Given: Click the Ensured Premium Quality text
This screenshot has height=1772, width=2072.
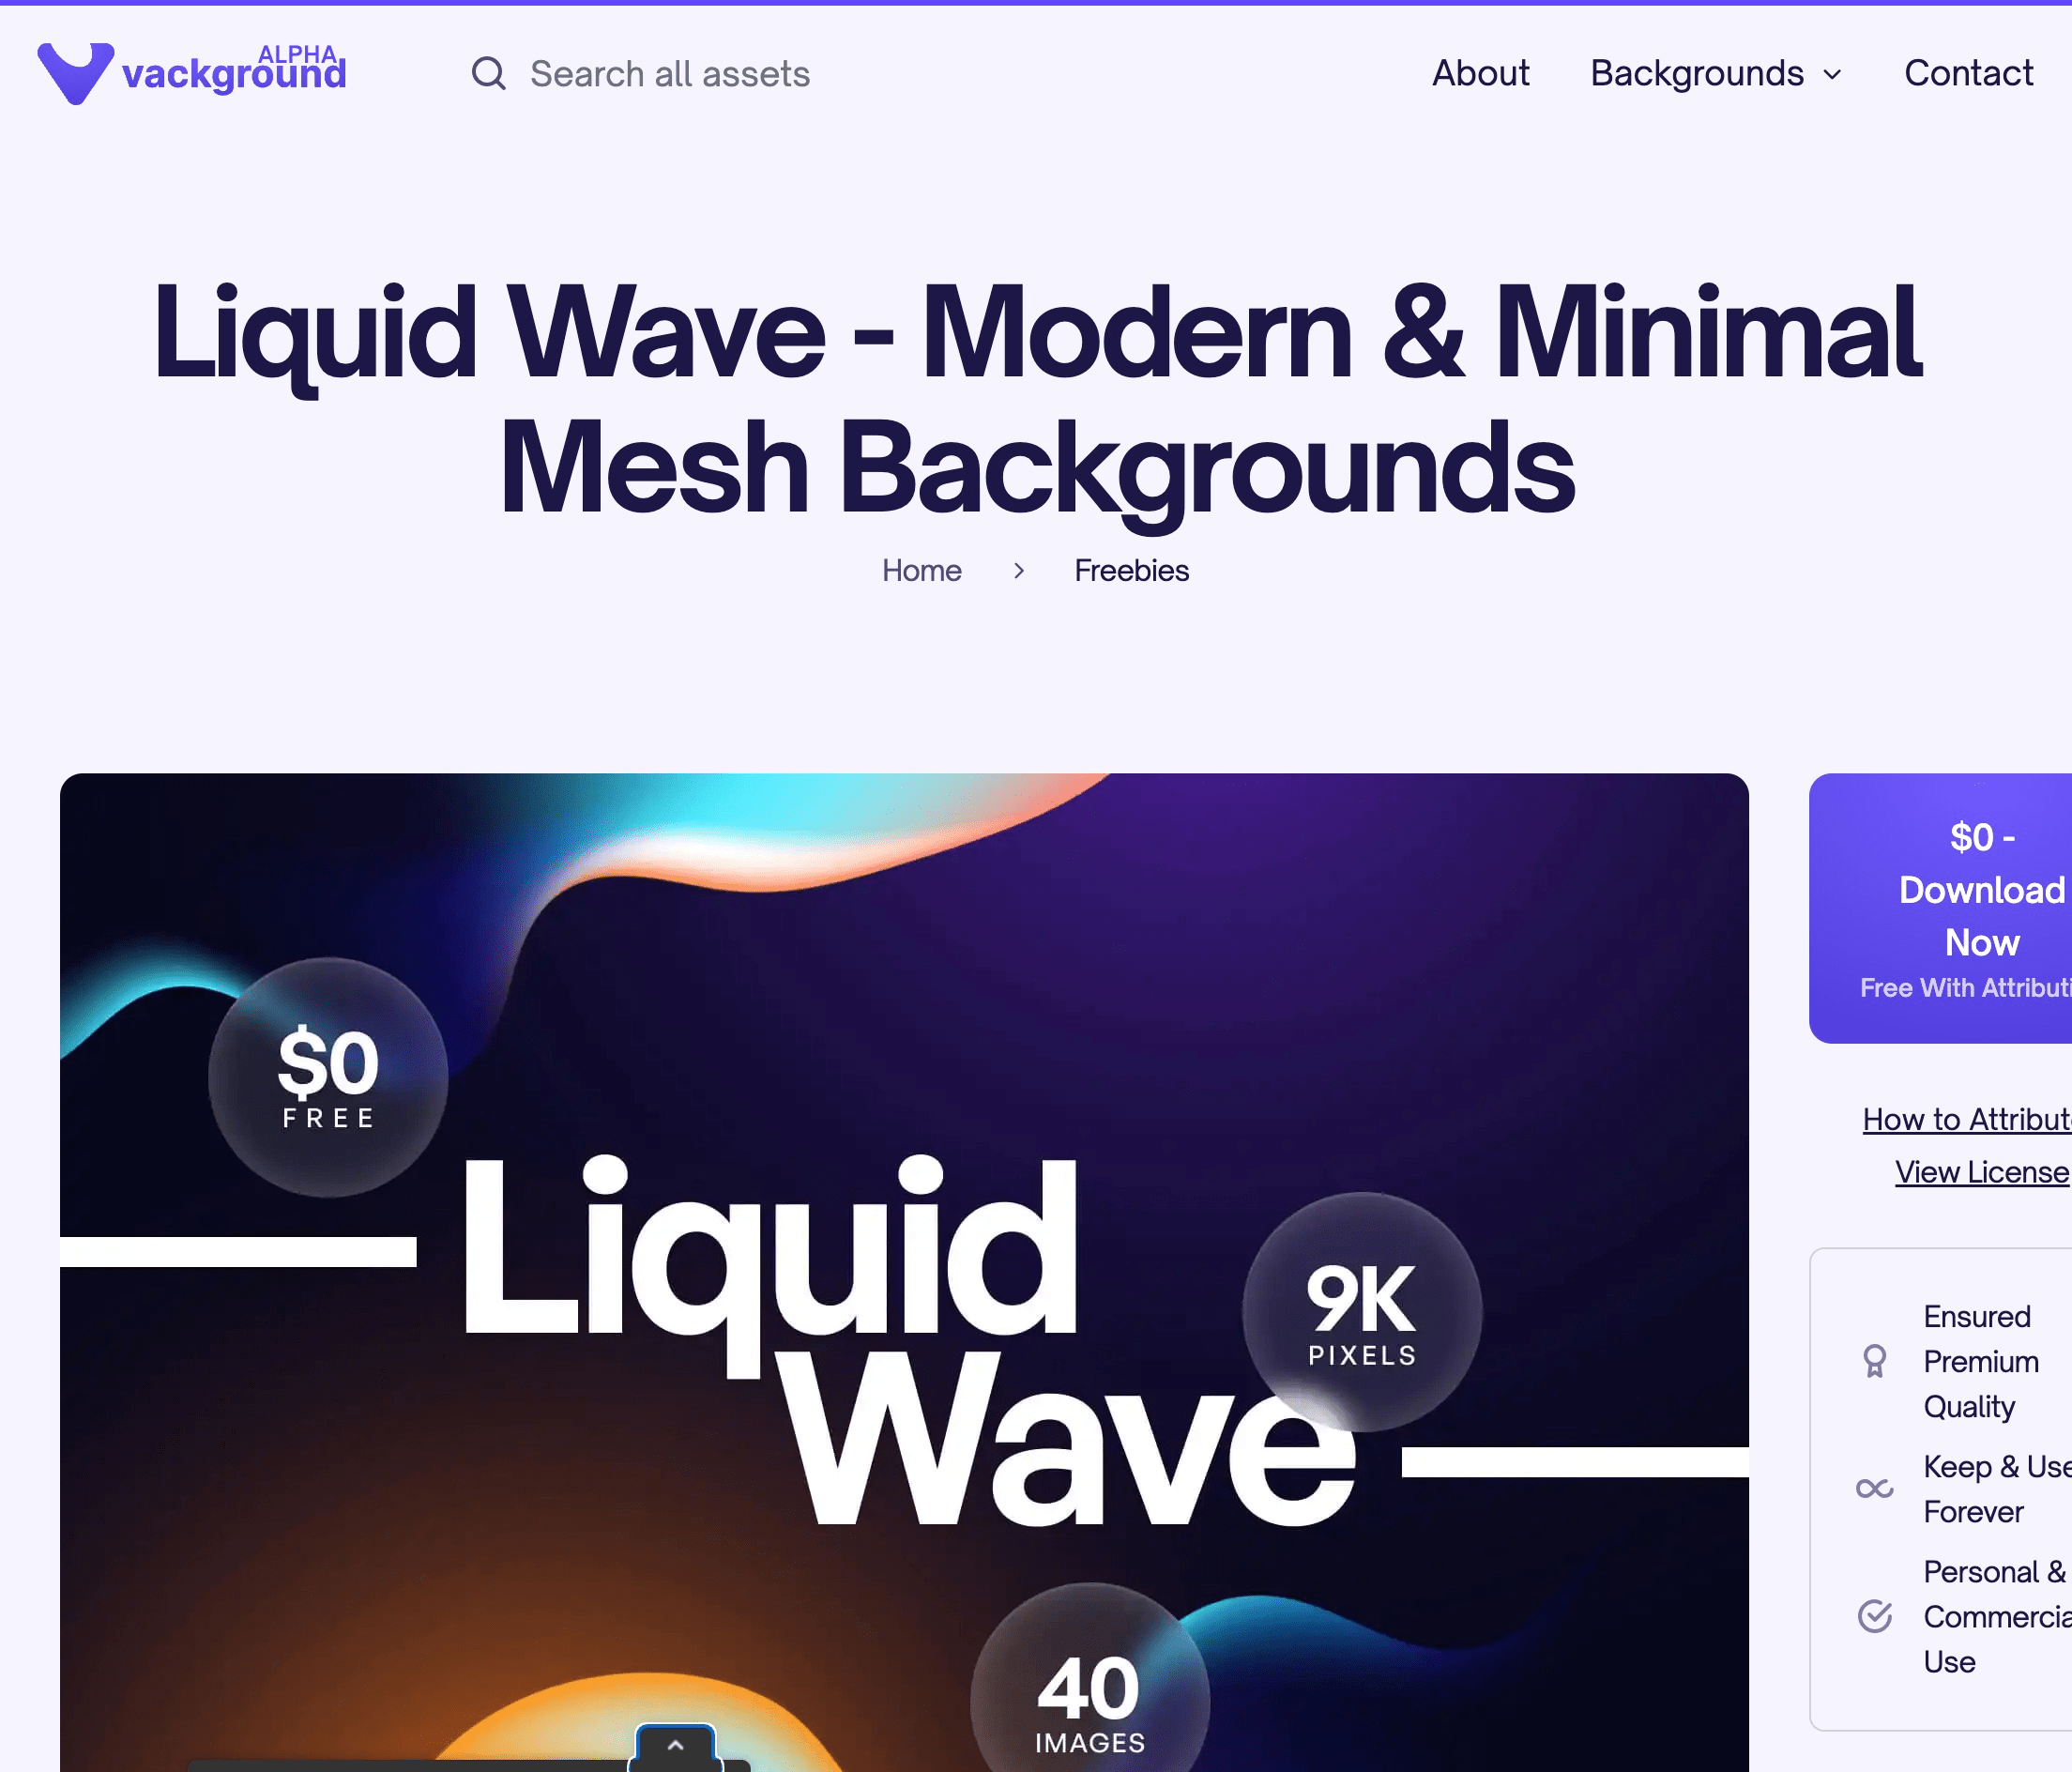Looking at the screenshot, I should pyautogui.click(x=1981, y=1361).
